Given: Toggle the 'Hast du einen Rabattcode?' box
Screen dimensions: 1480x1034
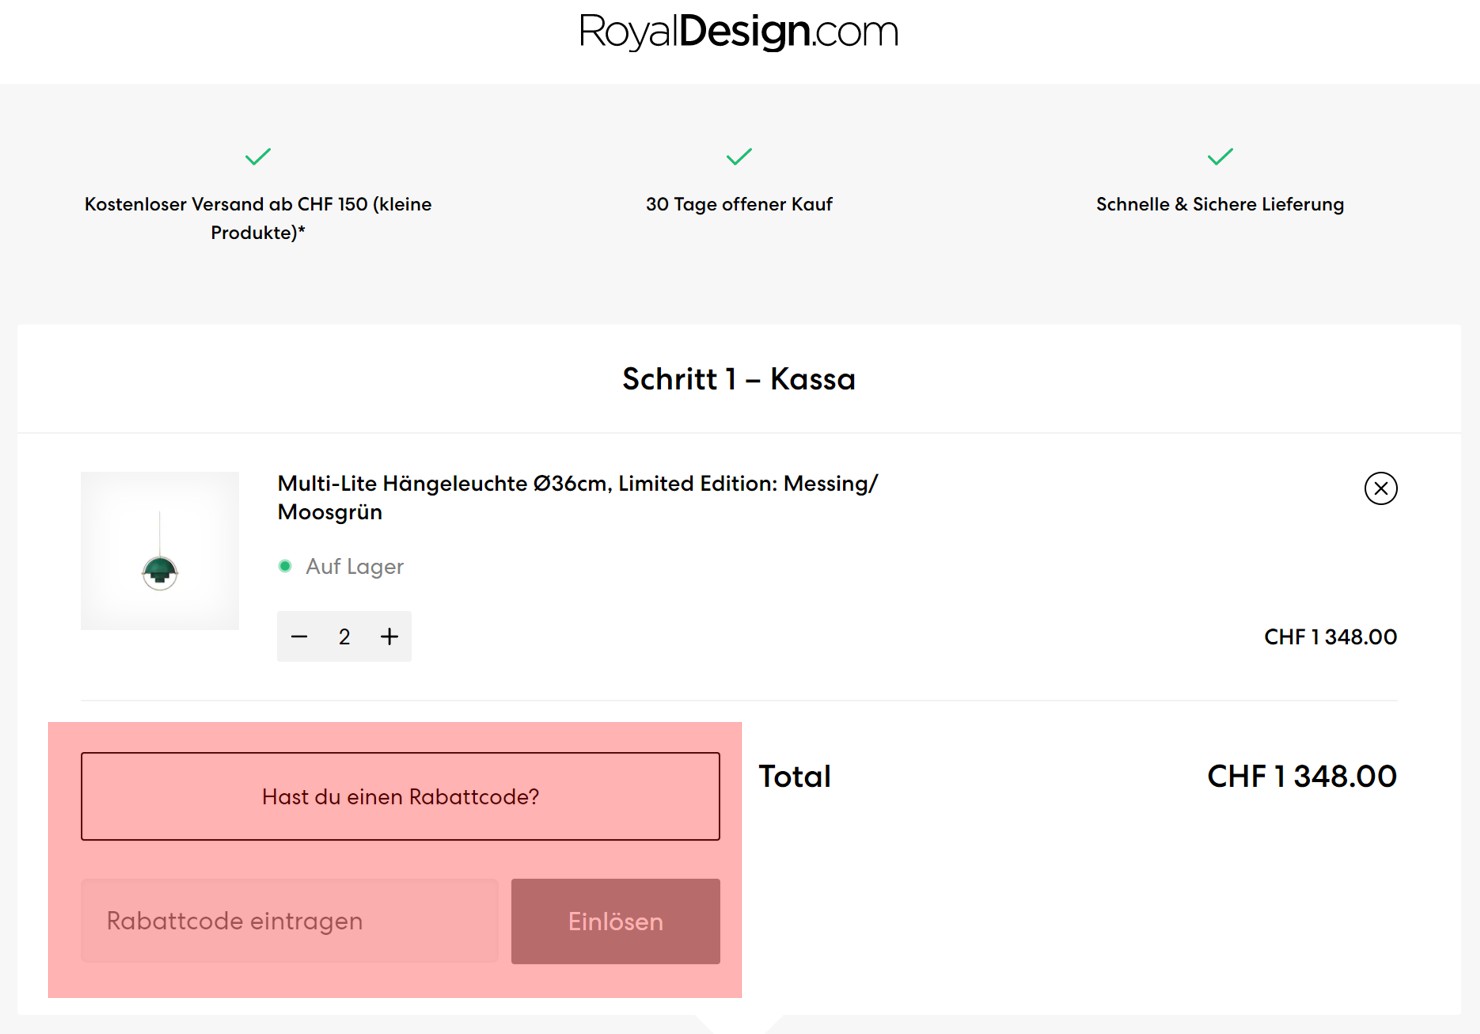Looking at the screenshot, I should pyautogui.click(x=400, y=796).
